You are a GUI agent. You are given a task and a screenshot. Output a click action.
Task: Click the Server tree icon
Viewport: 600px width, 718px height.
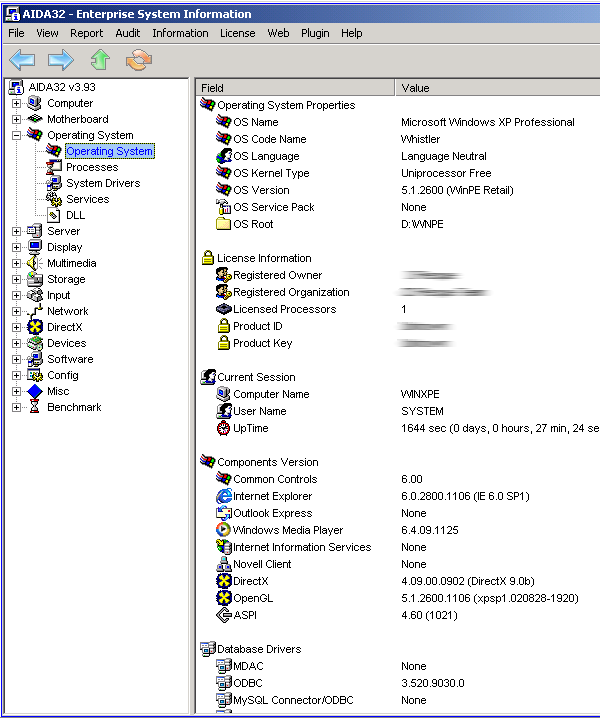[34, 231]
